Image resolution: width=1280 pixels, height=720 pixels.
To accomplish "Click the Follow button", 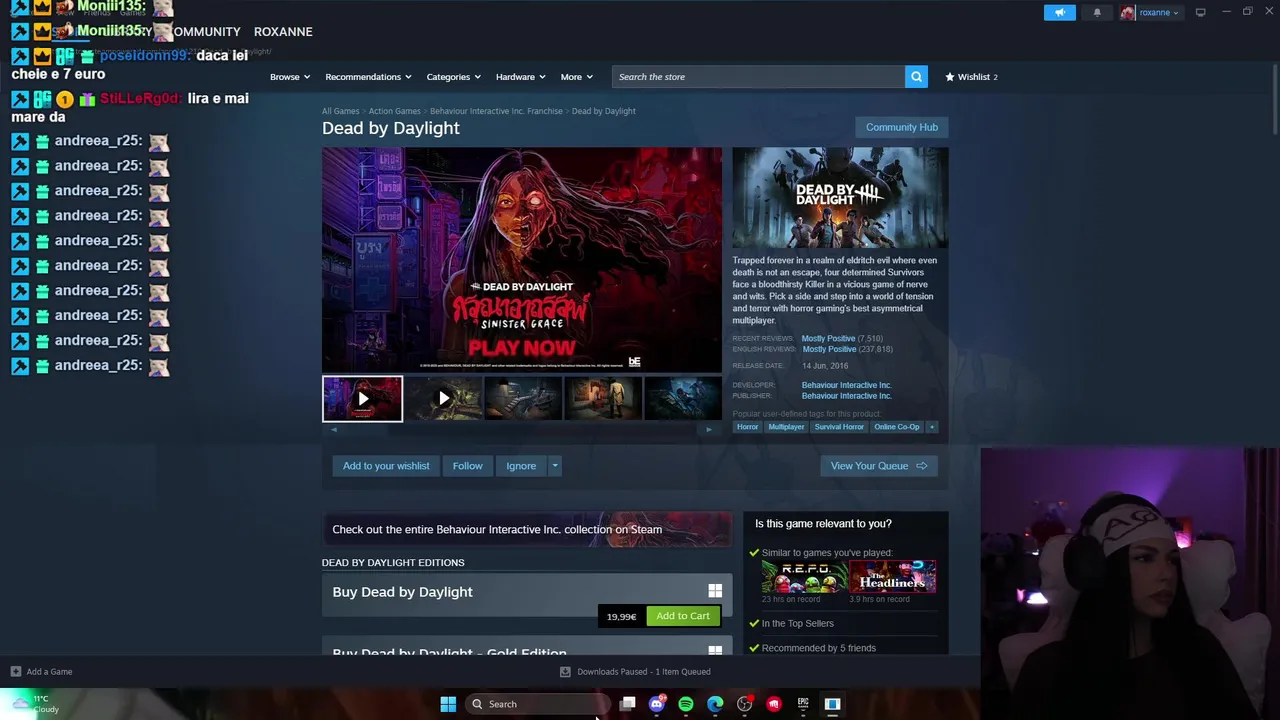I will tap(467, 466).
